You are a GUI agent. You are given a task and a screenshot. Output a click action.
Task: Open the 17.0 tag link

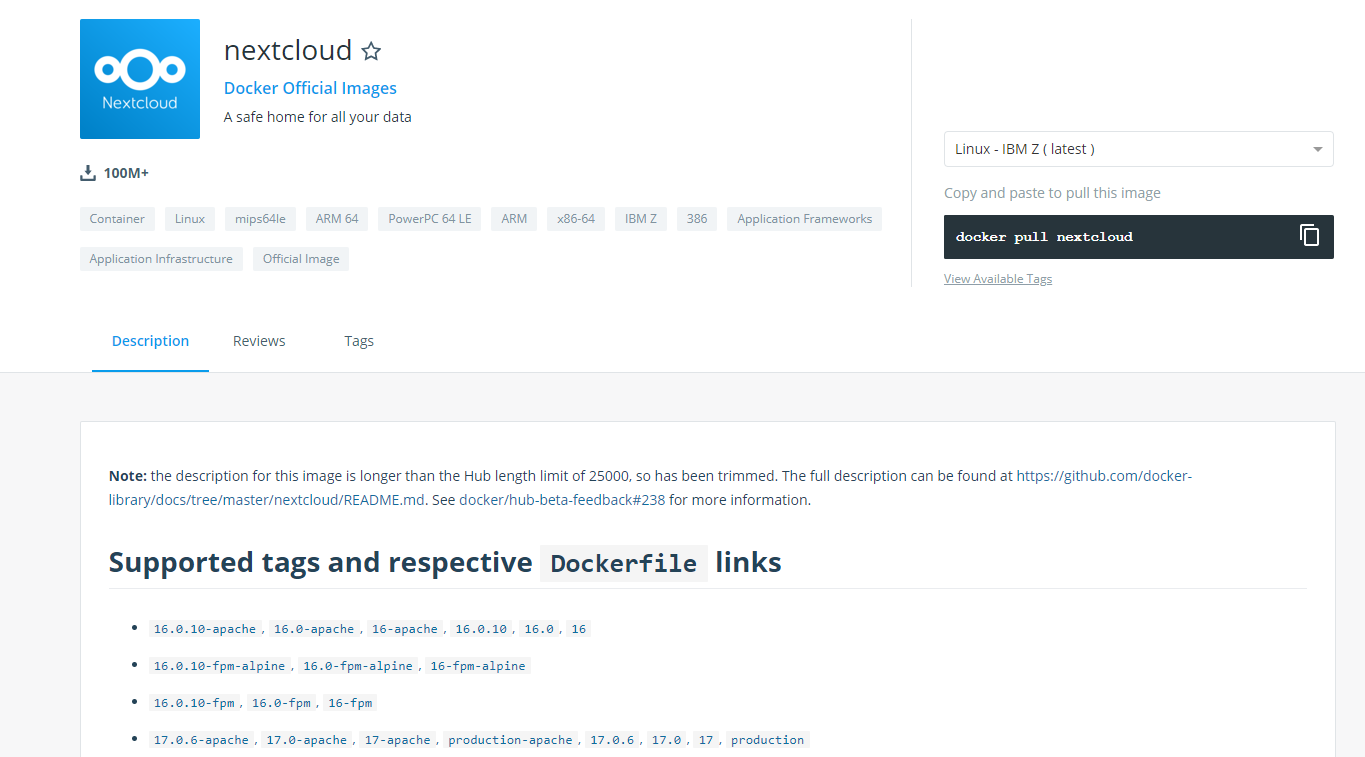(666, 740)
